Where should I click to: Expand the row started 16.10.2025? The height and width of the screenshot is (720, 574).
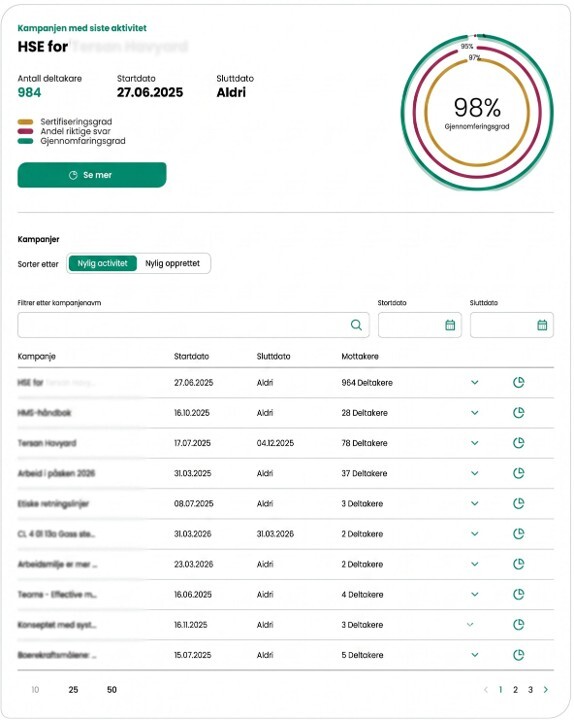[x=475, y=413]
